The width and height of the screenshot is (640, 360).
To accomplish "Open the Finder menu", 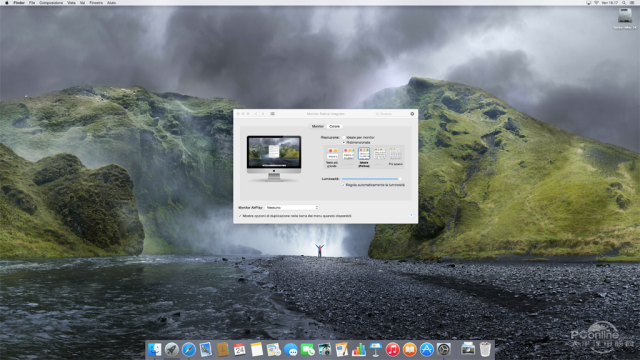I will click(19, 3).
